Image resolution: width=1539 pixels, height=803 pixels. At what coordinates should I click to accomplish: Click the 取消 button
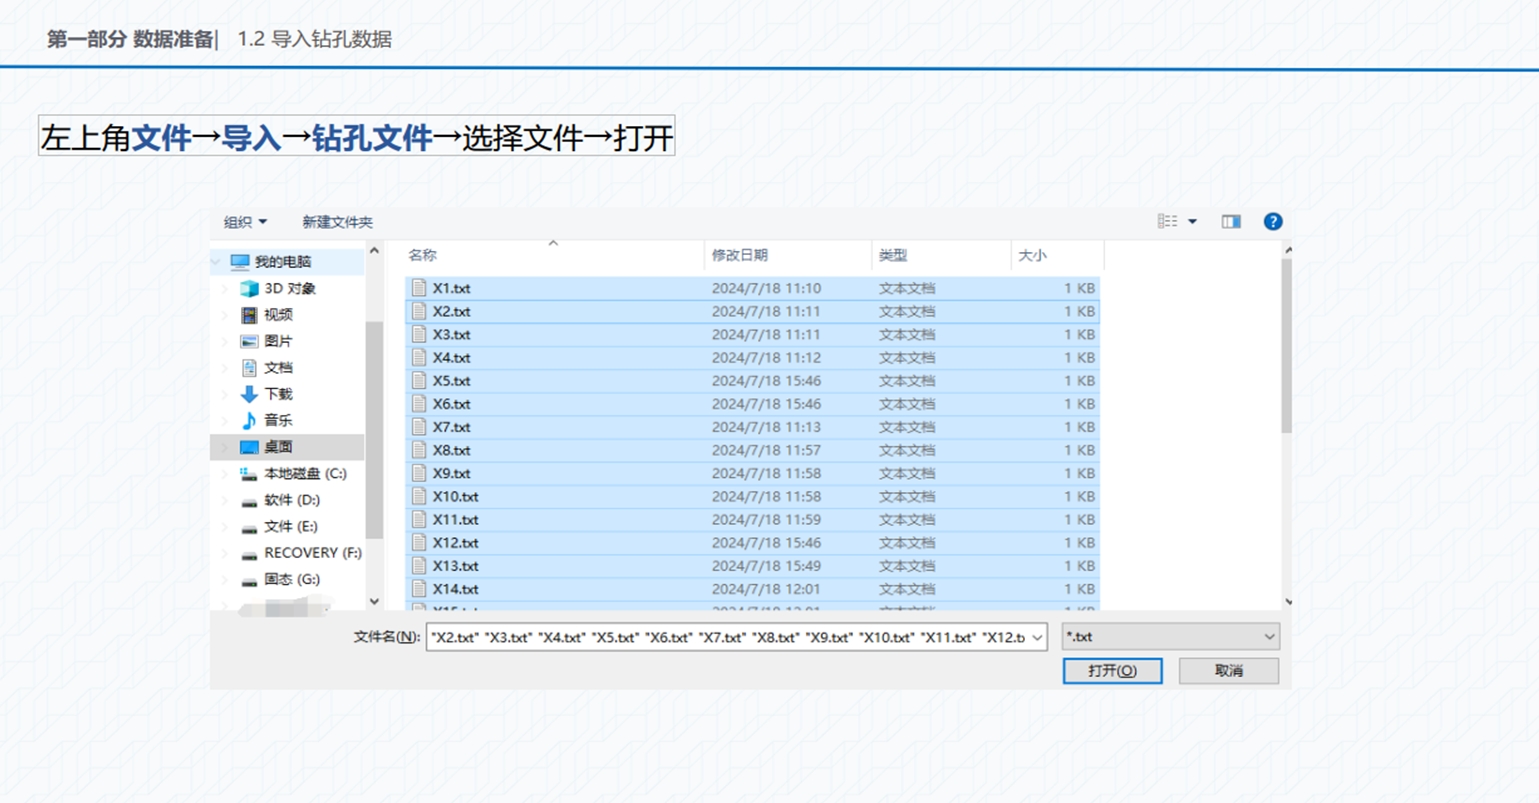(1228, 671)
